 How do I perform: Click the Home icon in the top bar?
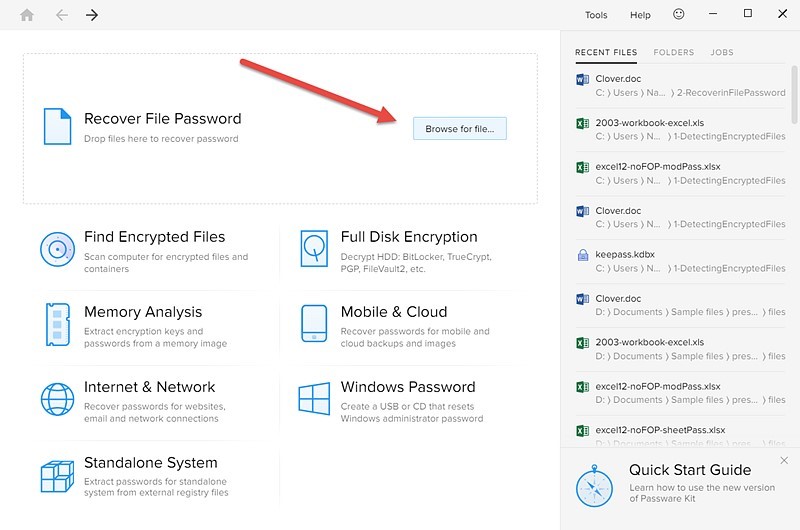pyautogui.click(x=27, y=15)
